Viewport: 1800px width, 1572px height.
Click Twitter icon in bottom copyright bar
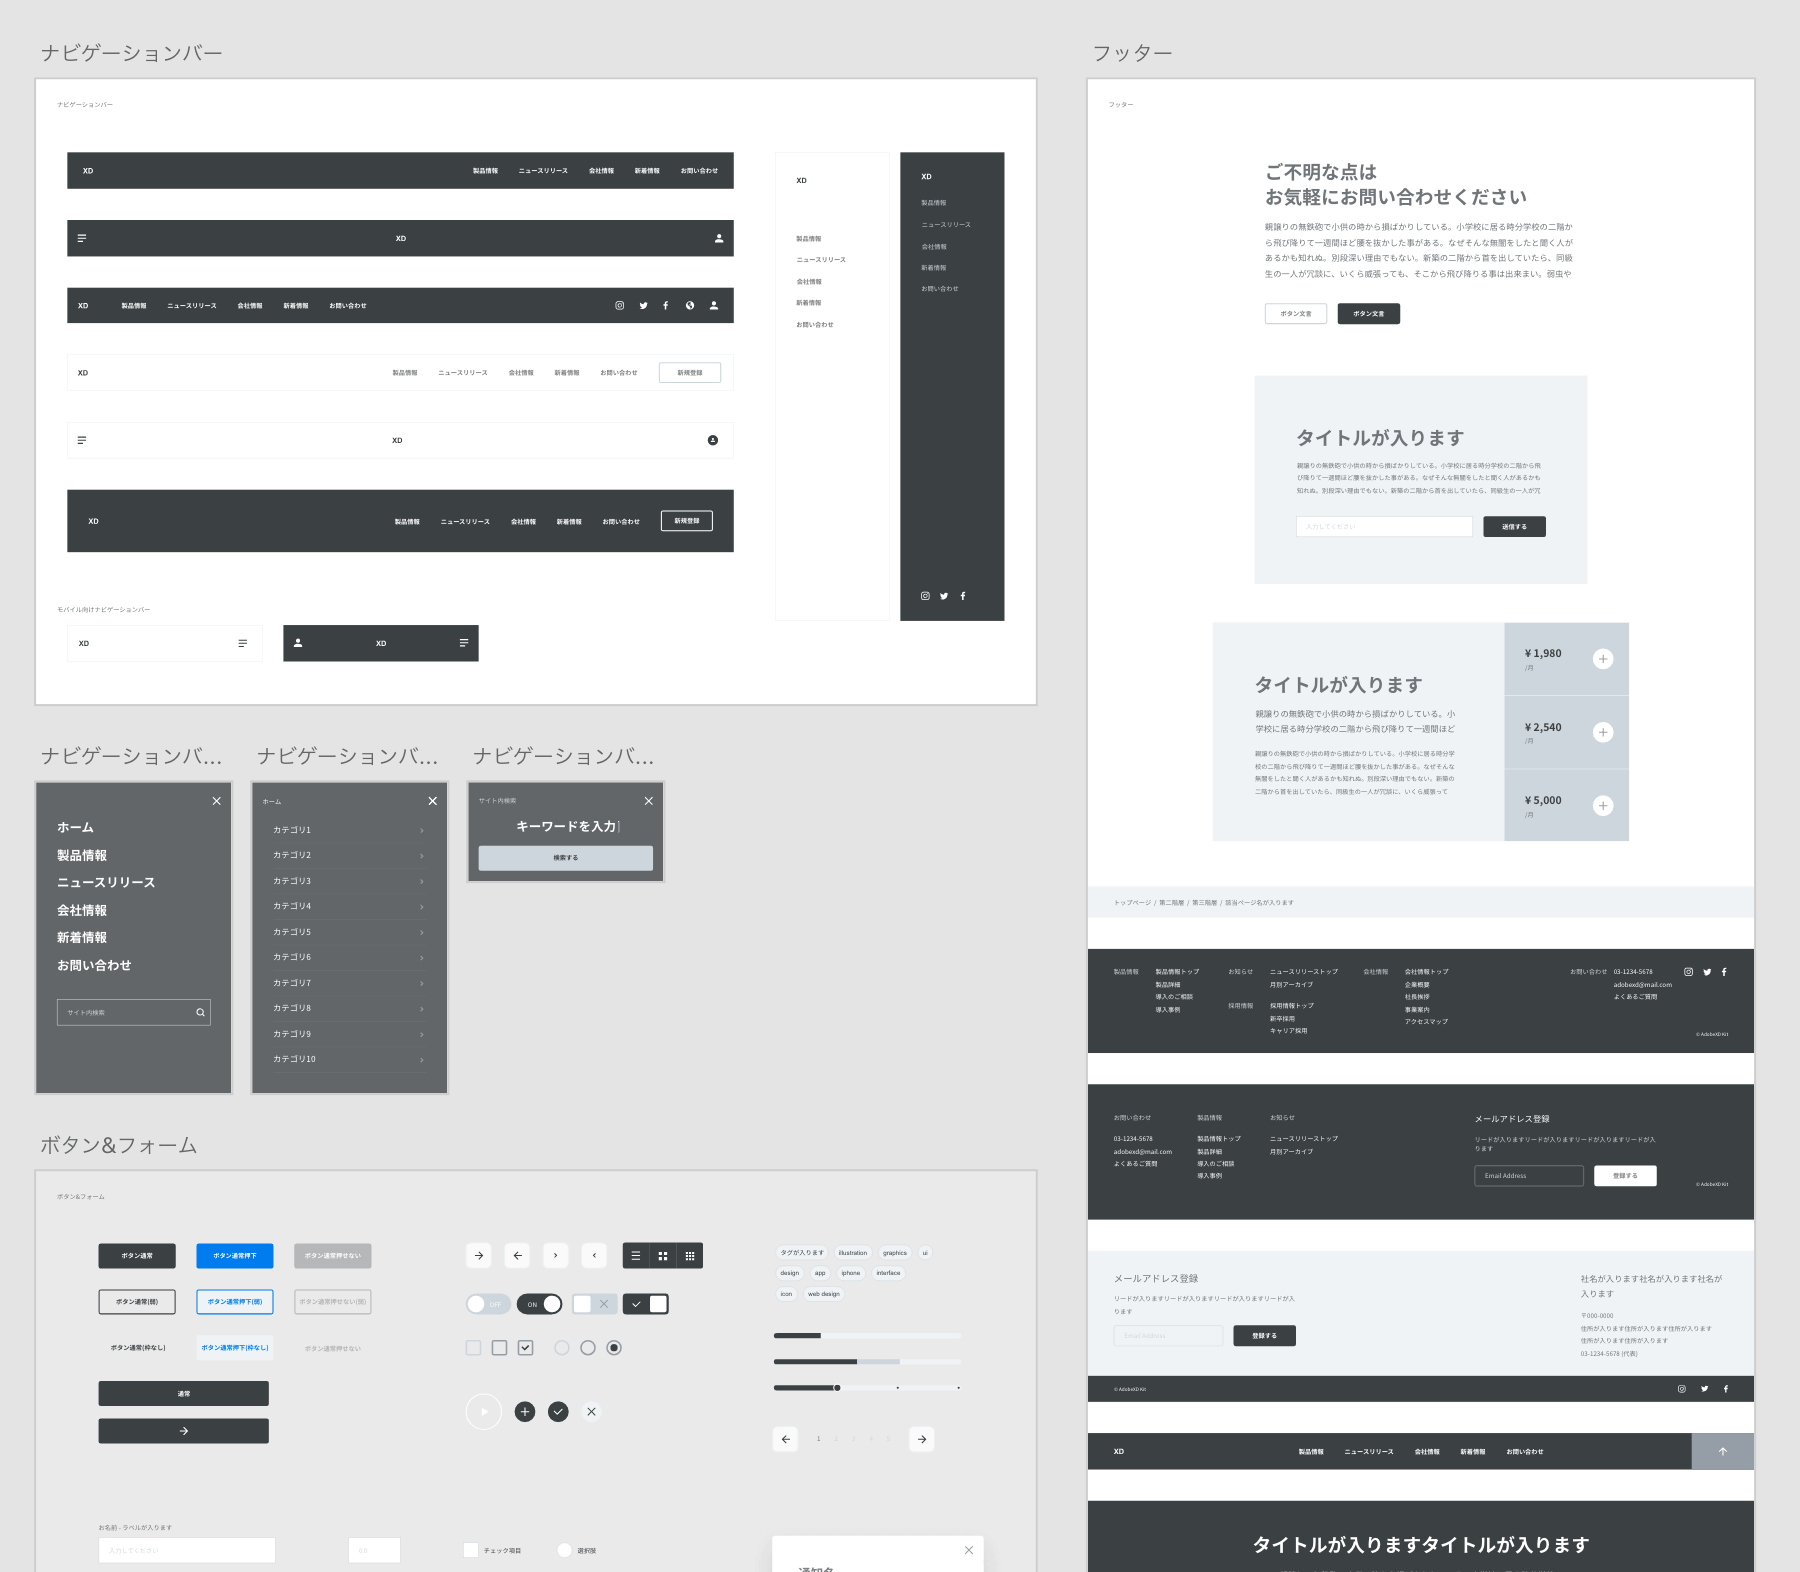1704,1389
